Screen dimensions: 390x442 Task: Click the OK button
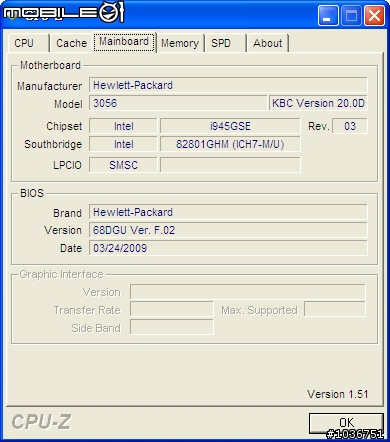tap(346, 423)
